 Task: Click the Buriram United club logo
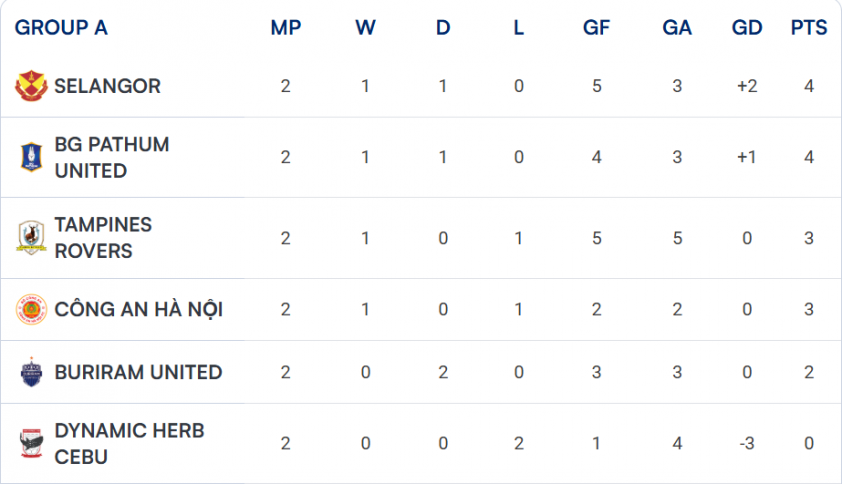31,372
